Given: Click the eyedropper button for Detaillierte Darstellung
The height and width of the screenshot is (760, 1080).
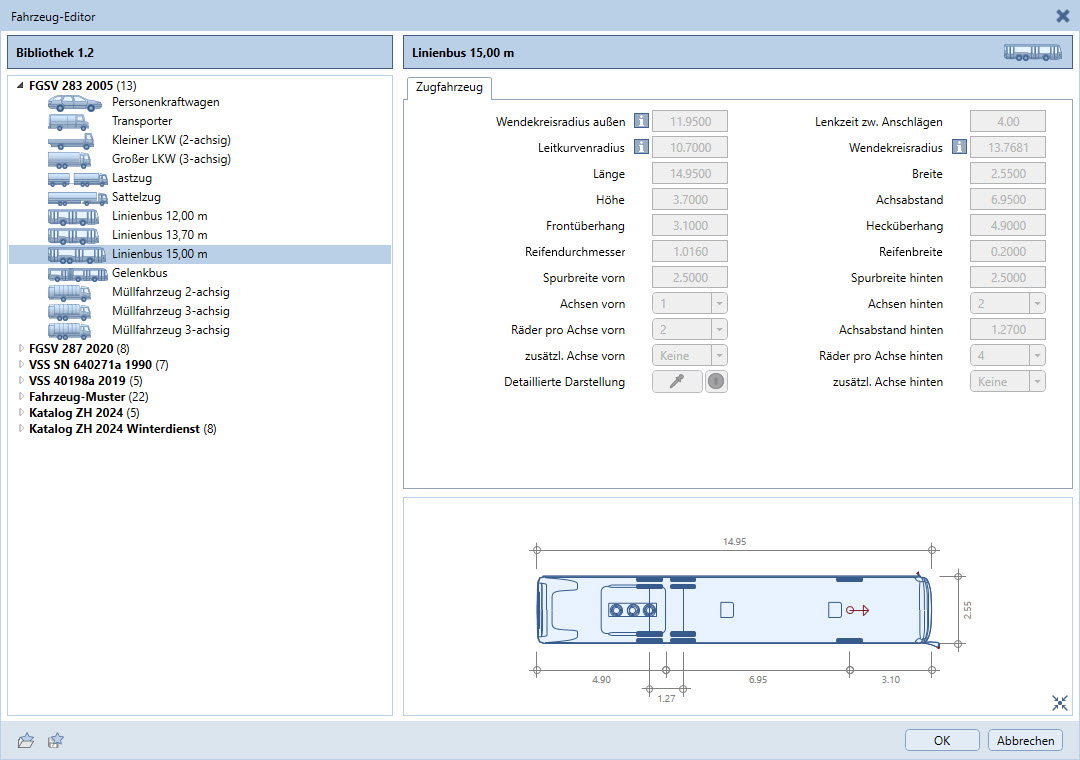Looking at the screenshot, I should click(x=677, y=382).
